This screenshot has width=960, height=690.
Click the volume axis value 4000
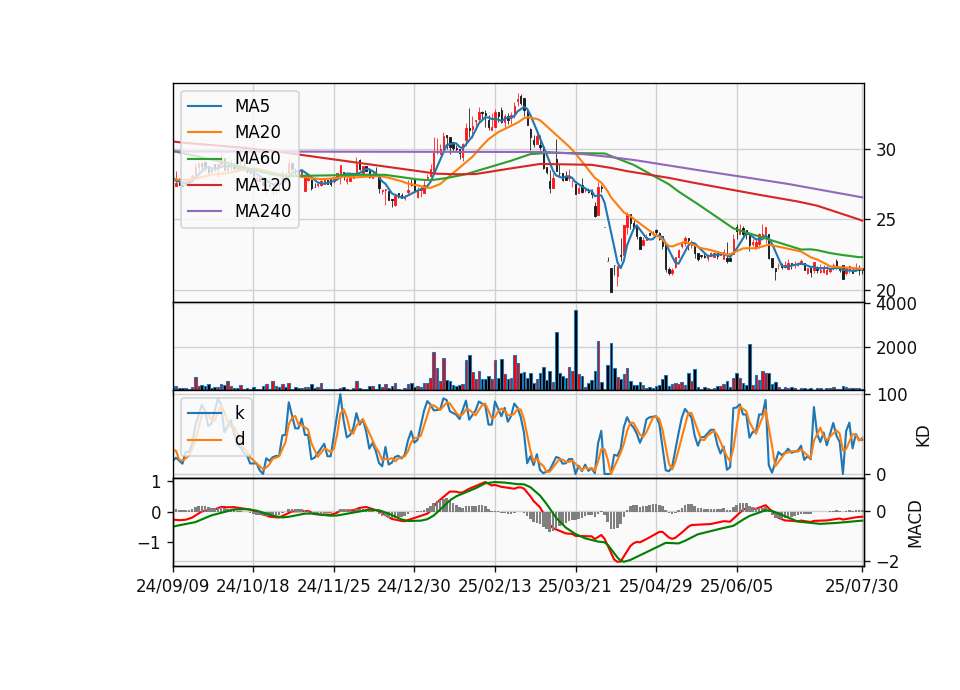click(x=896, y=304)
